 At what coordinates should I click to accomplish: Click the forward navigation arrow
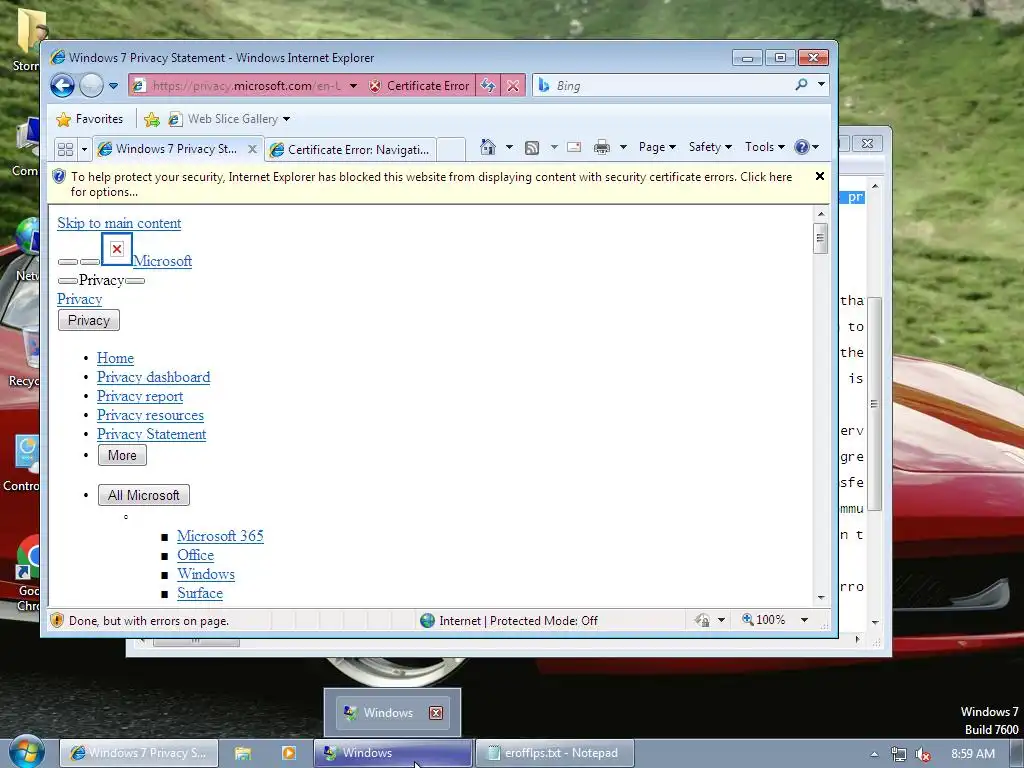[x=91, y=86]
